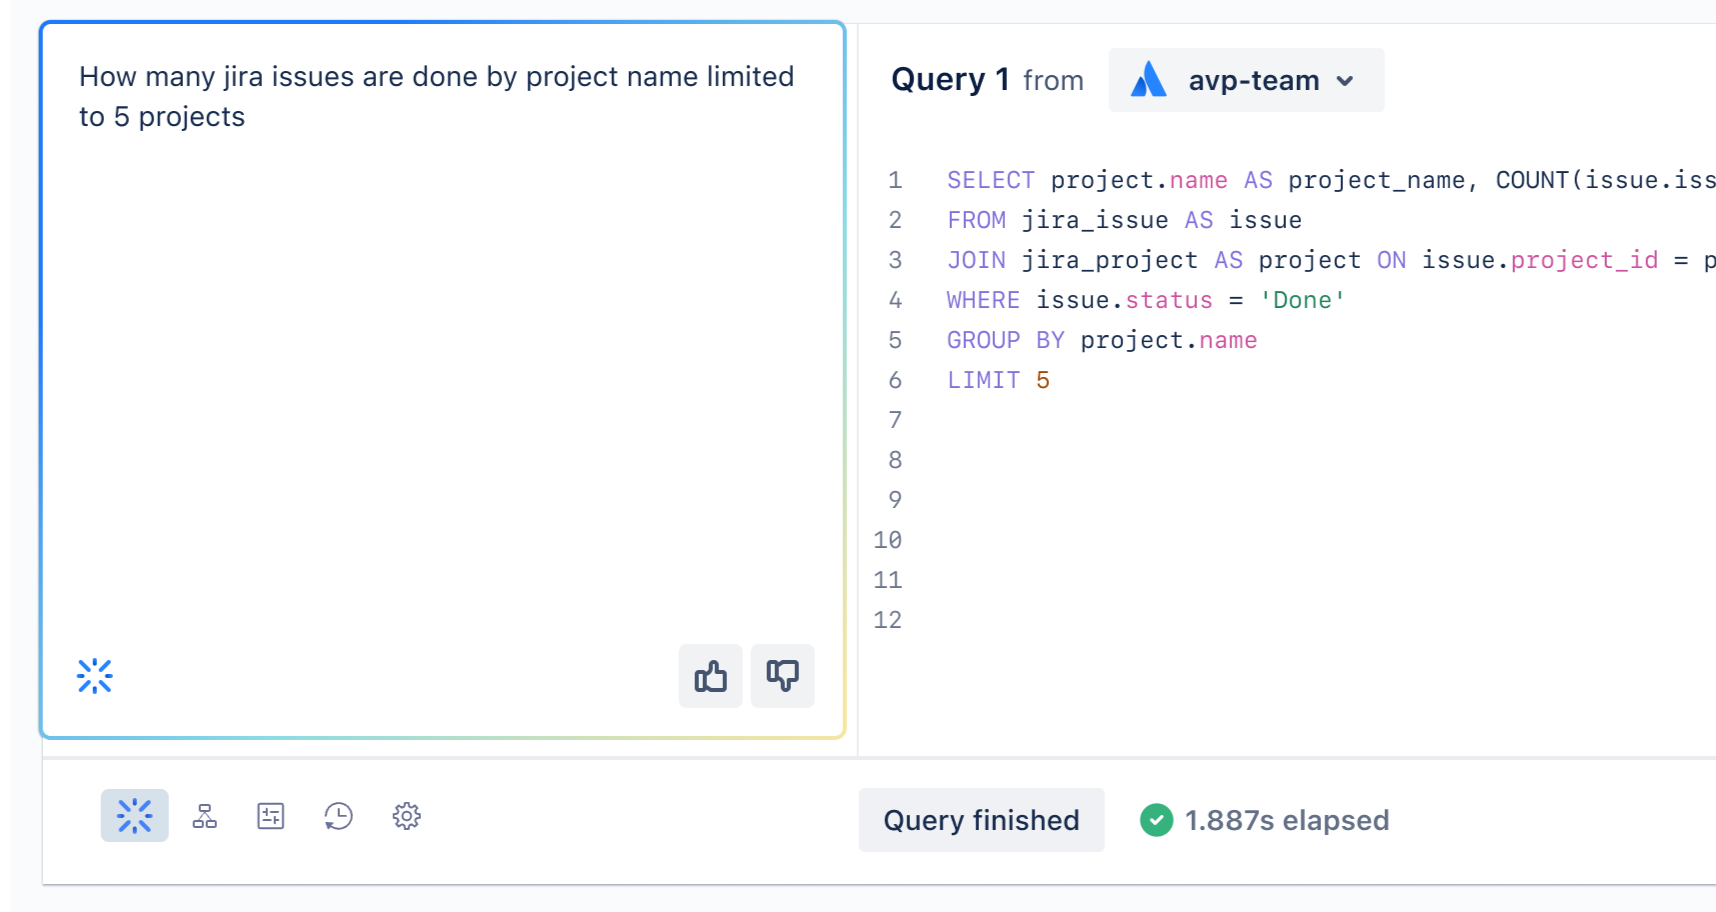Select the Query 1 header label
The height and width of the screenshot is (912, 1716).
[950, 79]
